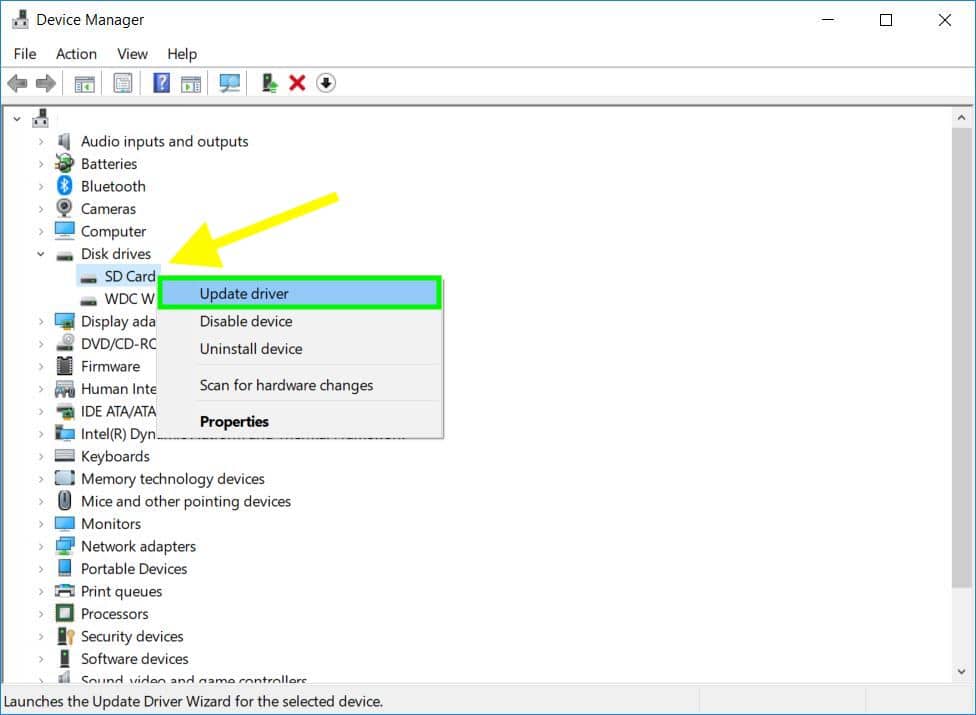The width and height of the screenshot is (976, 715).
Task: Click the Bluetooth icon in device tree
Action: point(65,186)
